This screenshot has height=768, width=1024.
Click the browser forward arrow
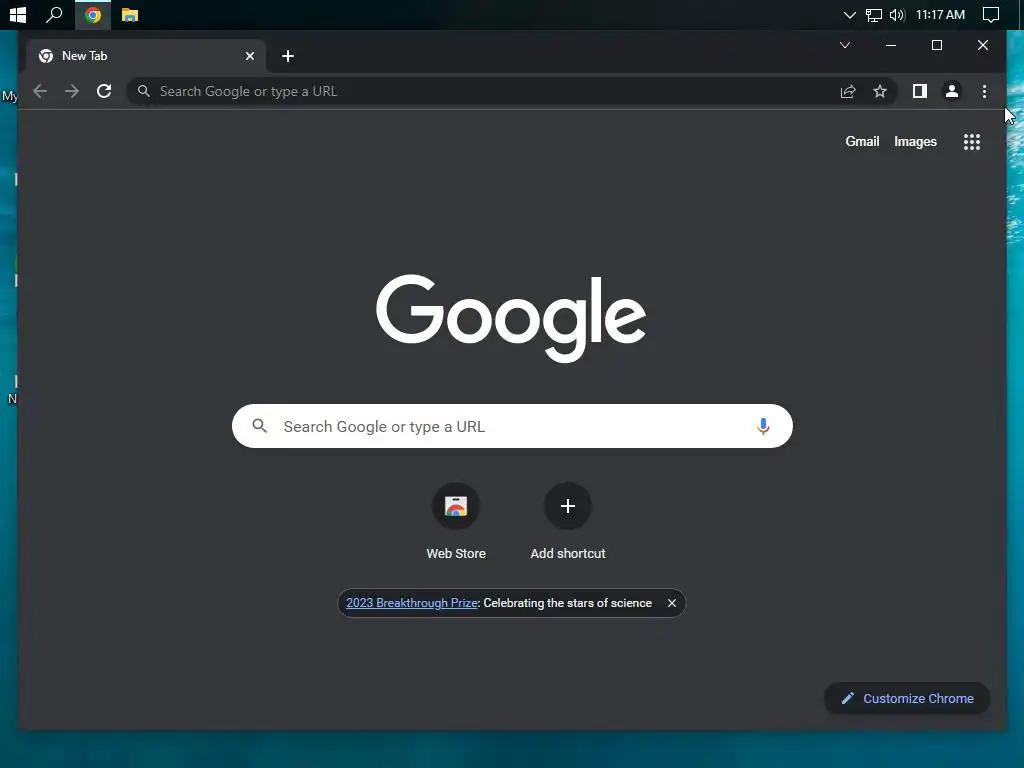(x=72, y=91)
